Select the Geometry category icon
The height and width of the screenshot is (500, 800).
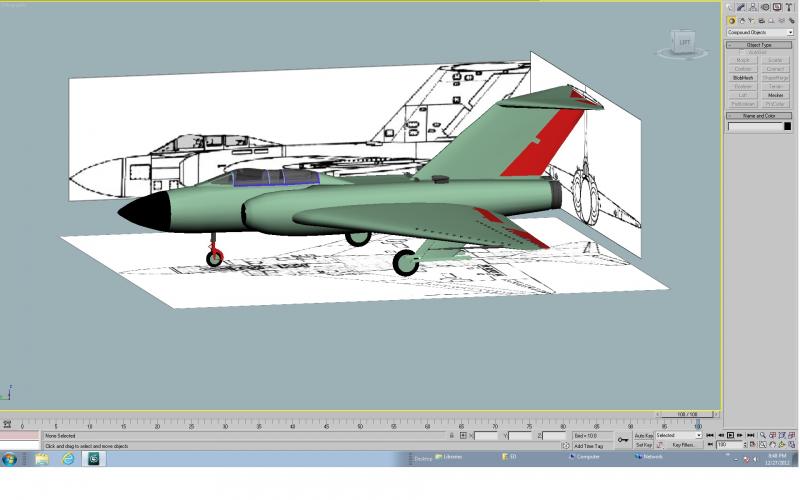[731, 21]
